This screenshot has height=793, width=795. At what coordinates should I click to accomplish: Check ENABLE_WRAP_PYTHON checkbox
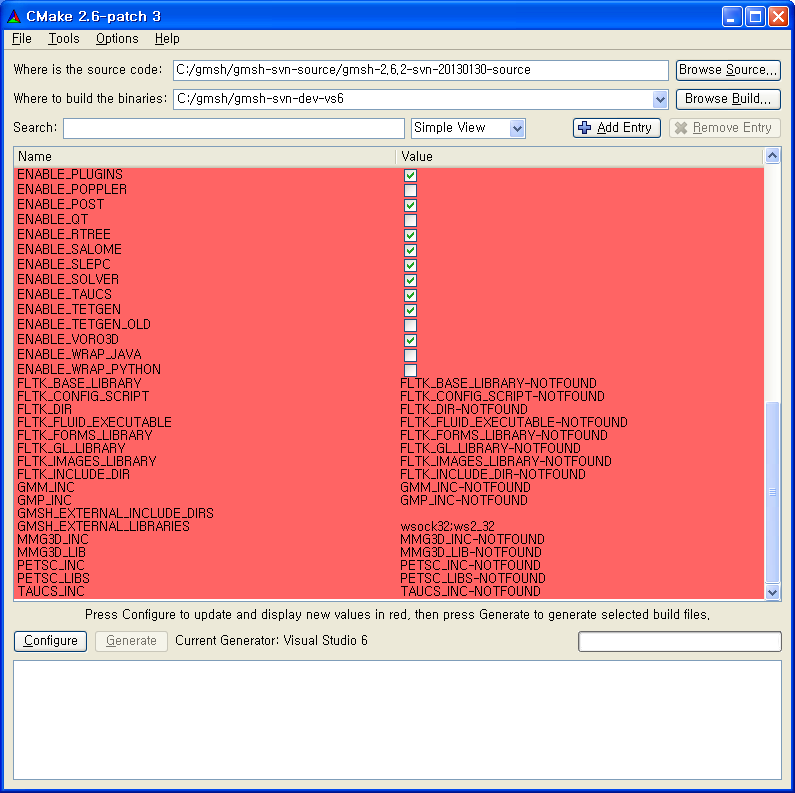410,370
